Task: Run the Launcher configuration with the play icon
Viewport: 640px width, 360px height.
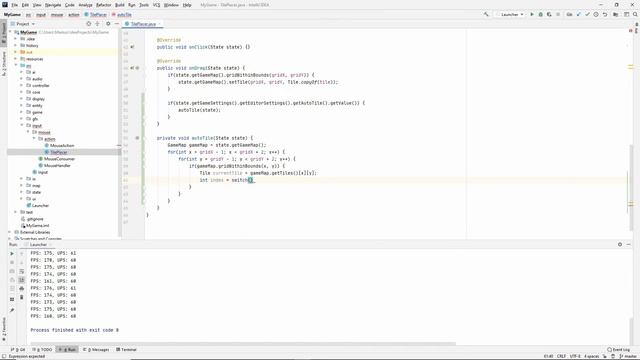Action: pos(532,14)
